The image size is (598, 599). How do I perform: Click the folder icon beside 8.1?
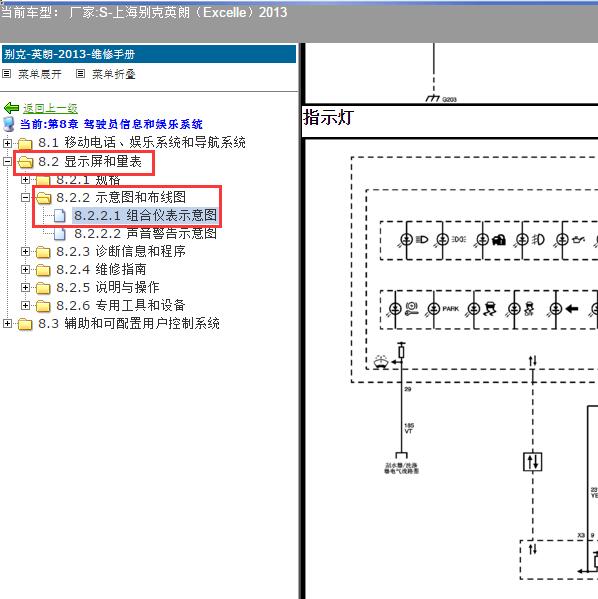point(25,144)
